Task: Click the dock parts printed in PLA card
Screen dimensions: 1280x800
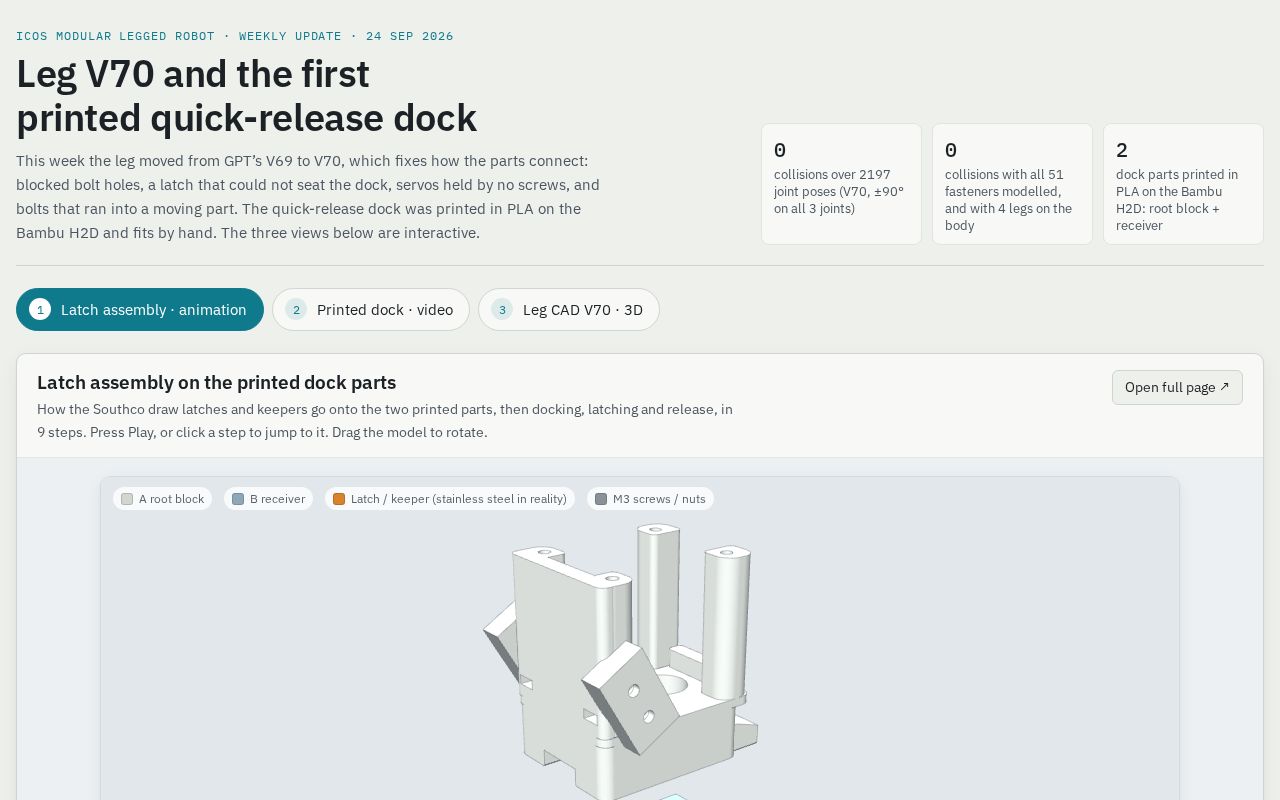Action: tap(1183, 184)
